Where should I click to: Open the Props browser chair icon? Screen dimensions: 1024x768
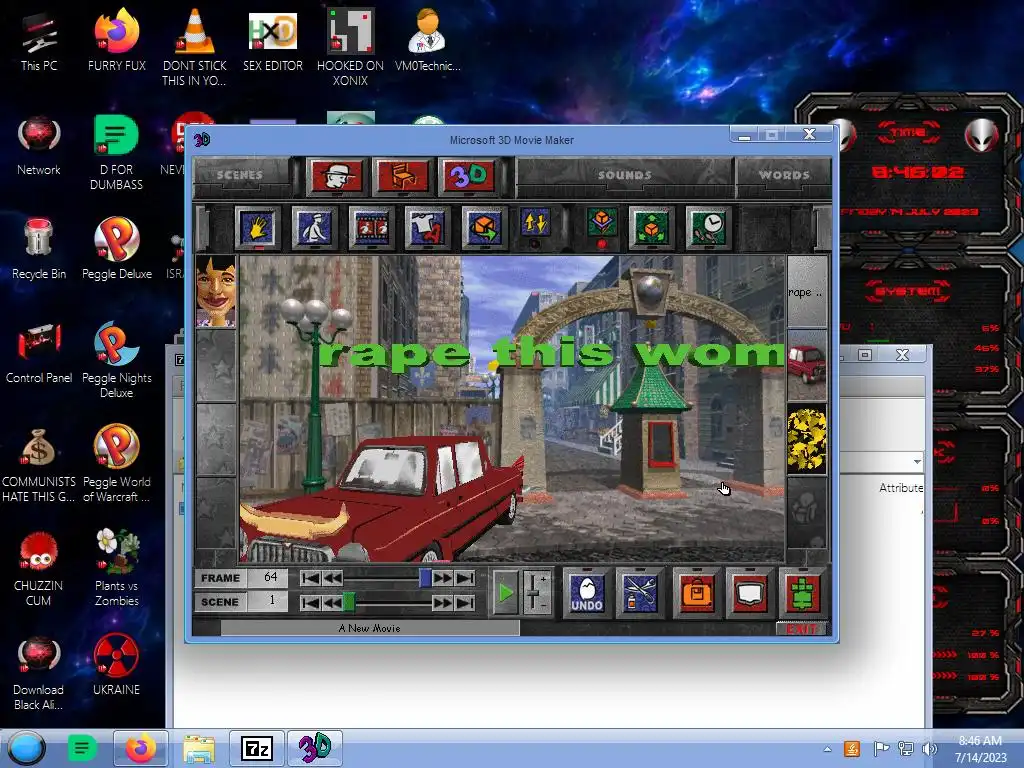[x=403, y=176]
